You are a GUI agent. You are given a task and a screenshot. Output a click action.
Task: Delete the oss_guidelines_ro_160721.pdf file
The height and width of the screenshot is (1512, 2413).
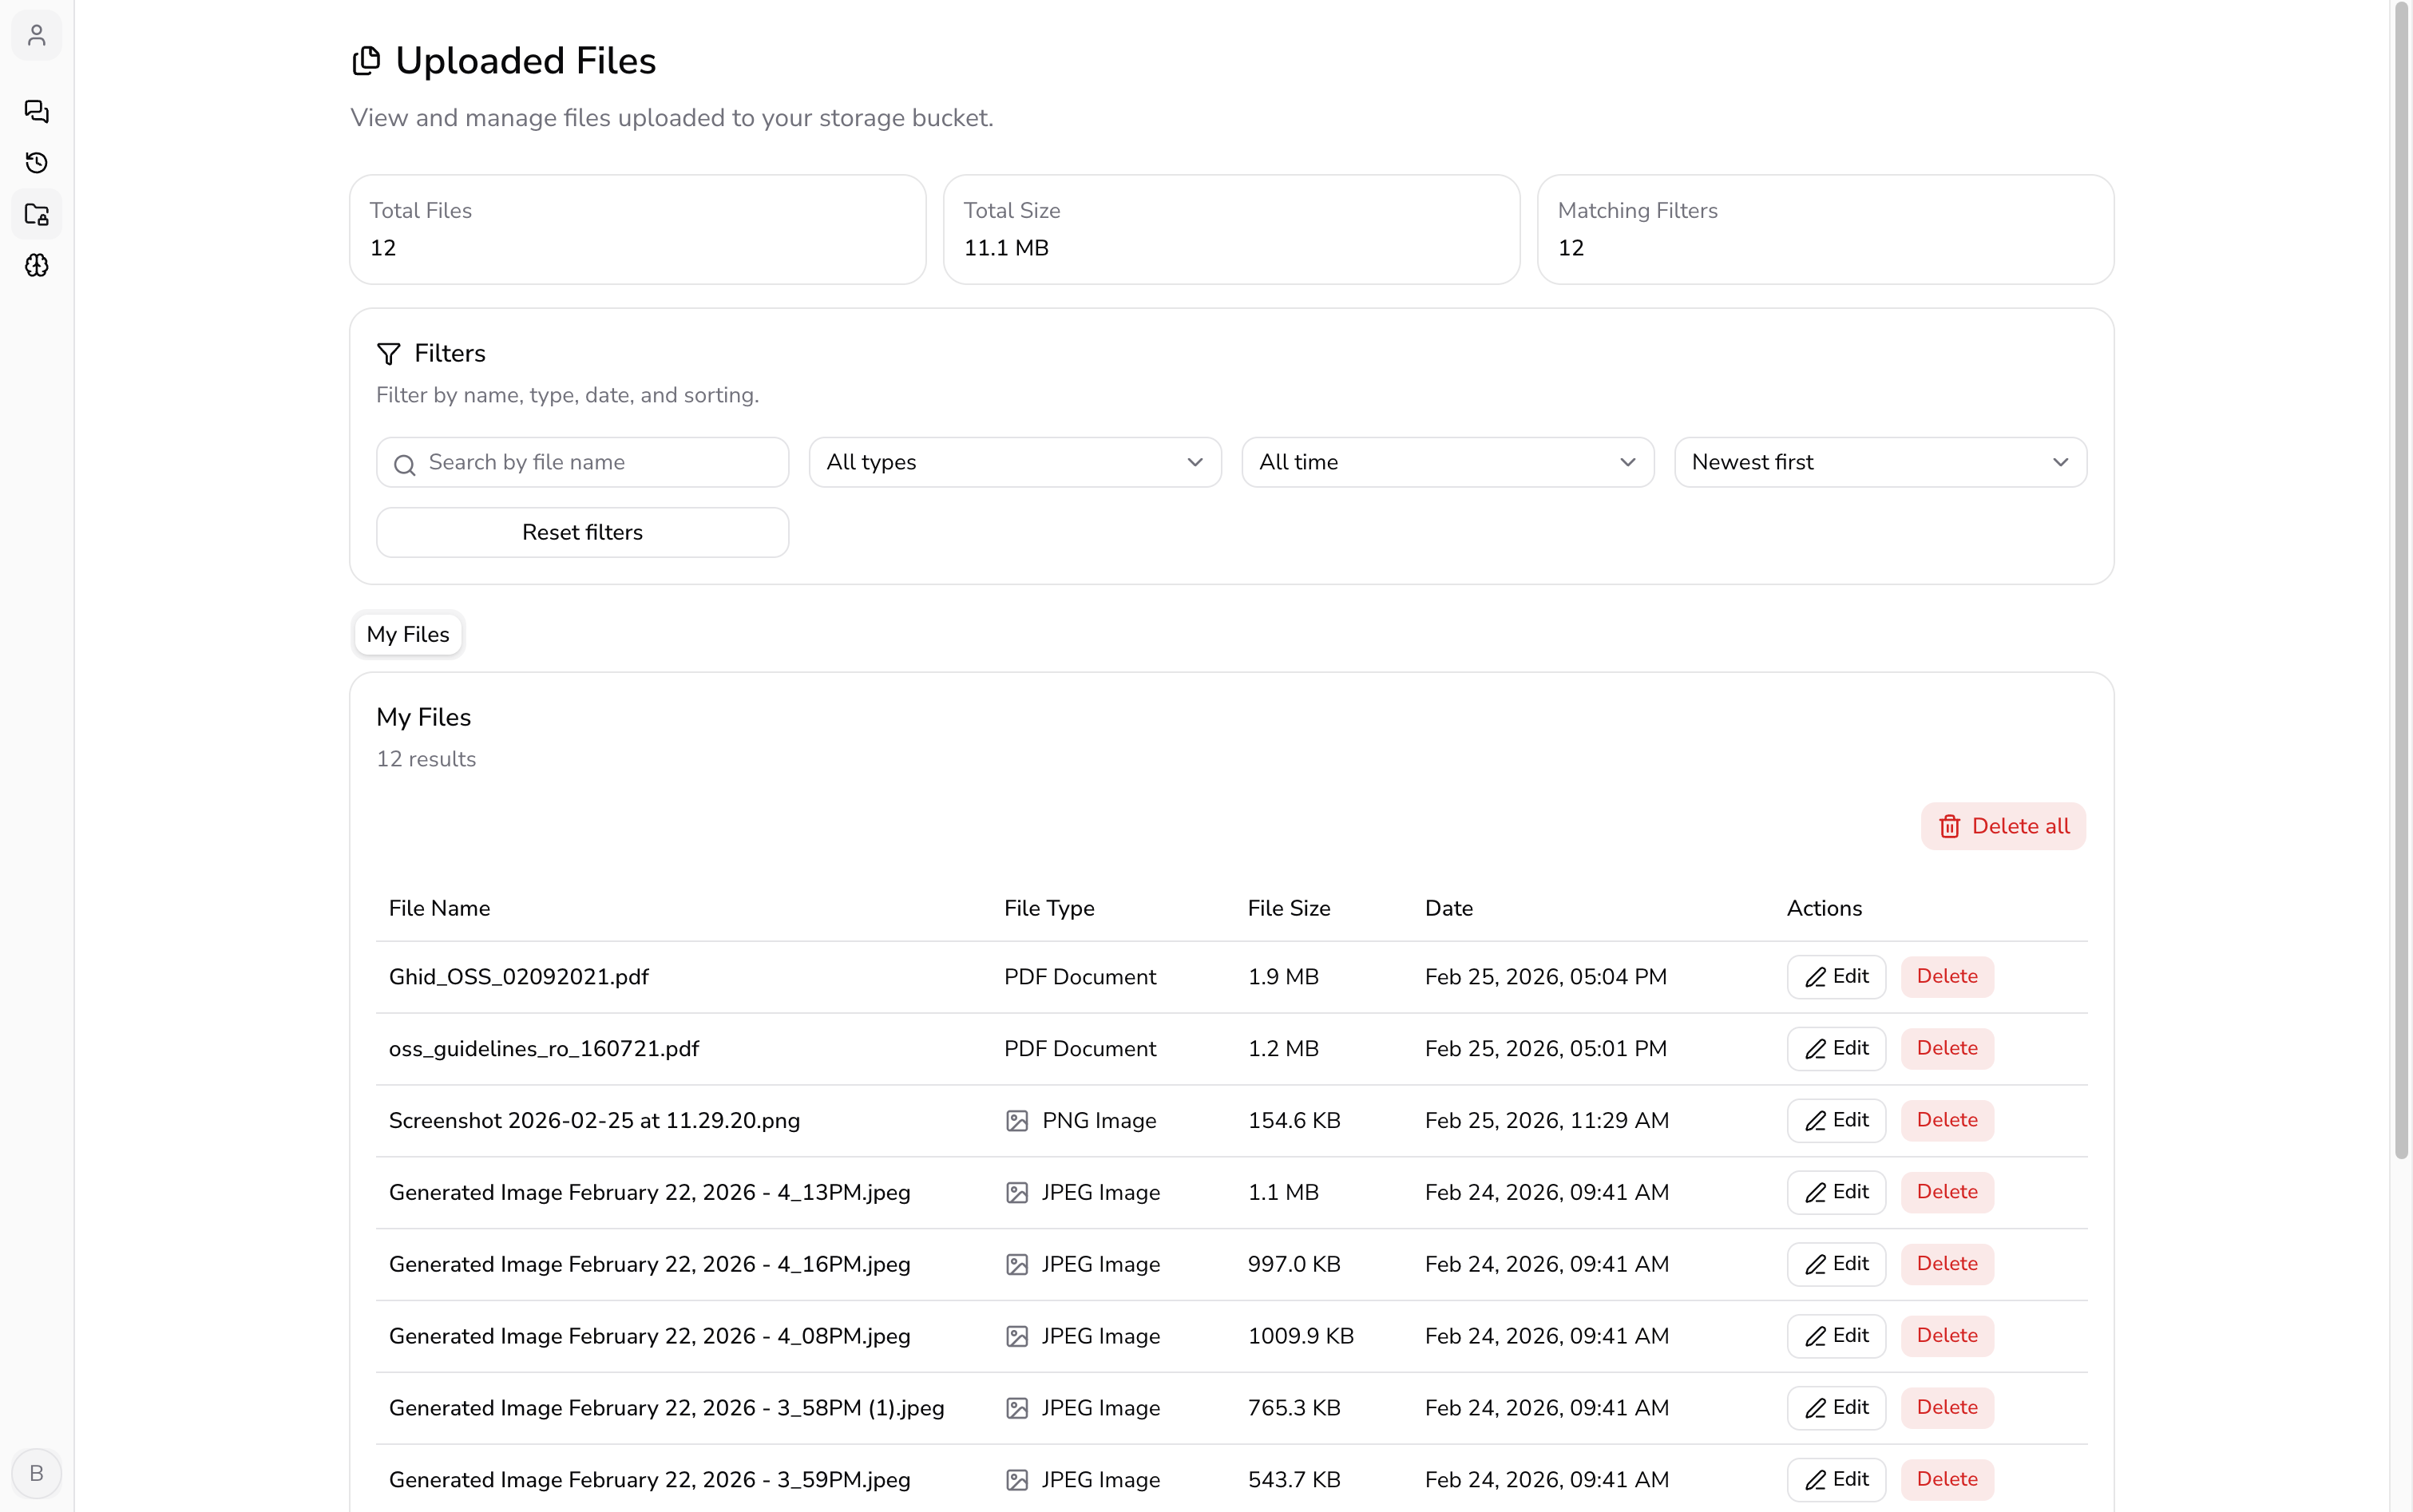pyautogui.click(x=1946, y=1048)
